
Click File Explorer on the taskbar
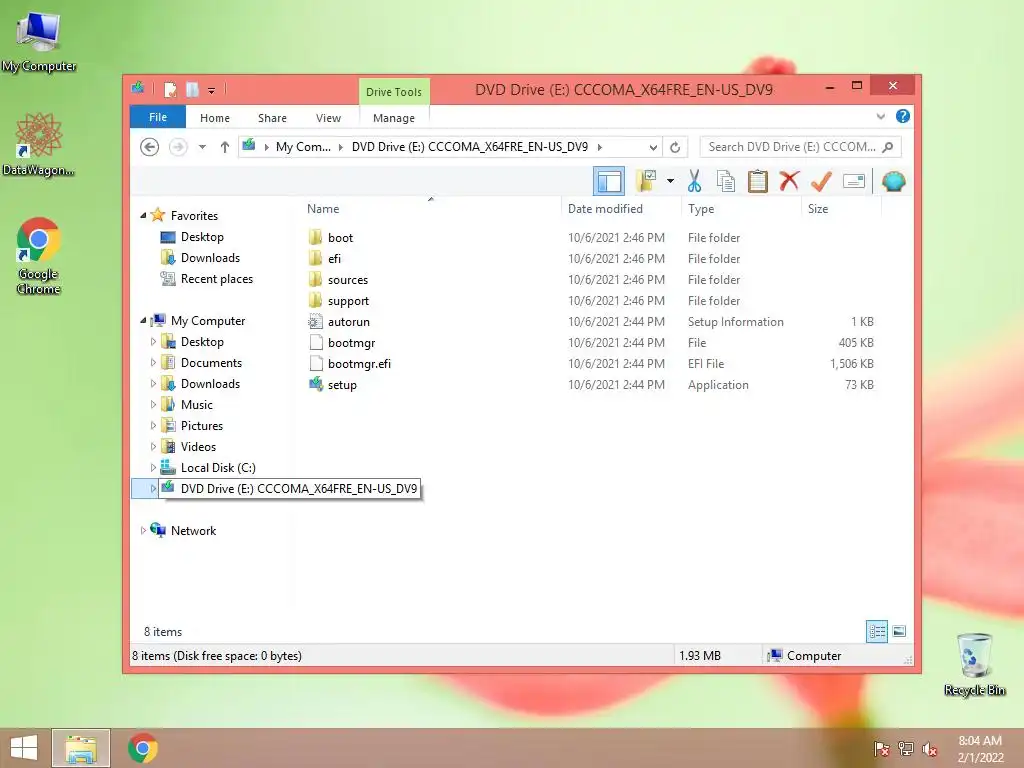[x=81, y=748]
